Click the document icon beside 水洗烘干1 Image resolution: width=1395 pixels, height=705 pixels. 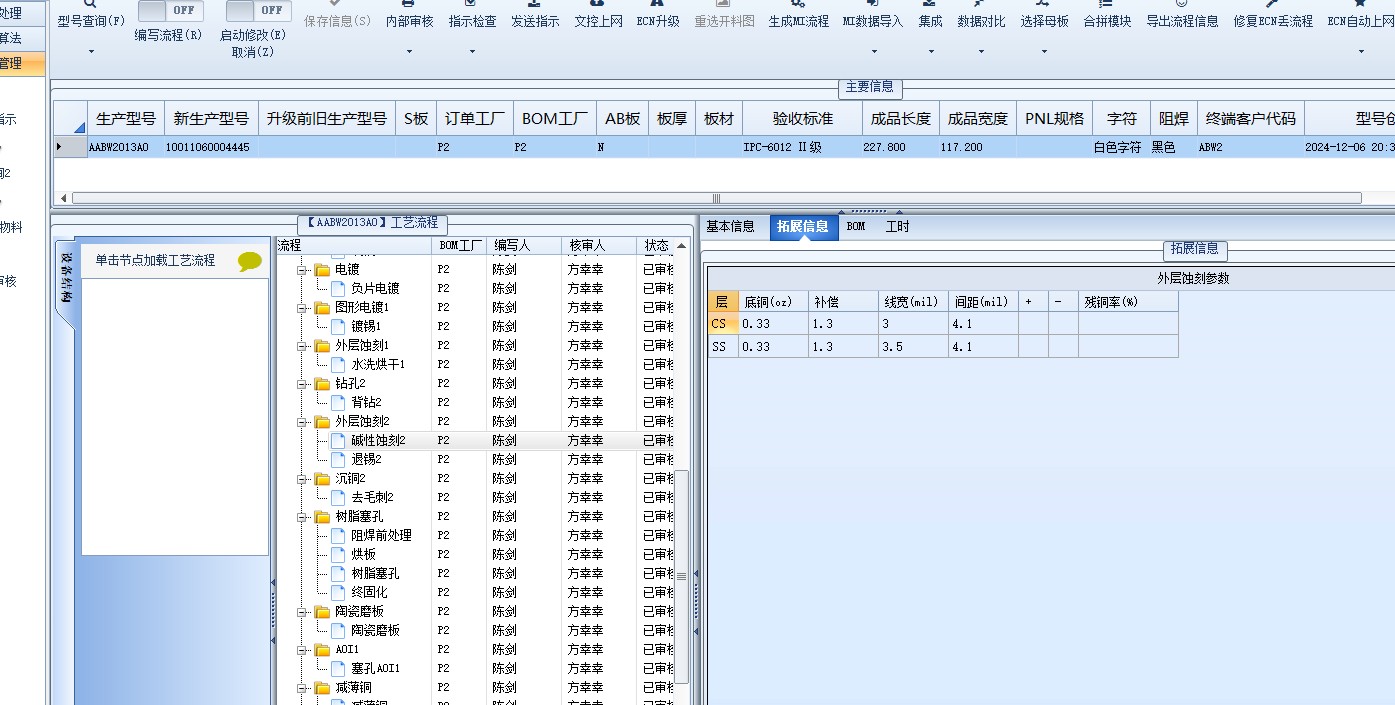pyautogui.click(x=339, y=364)
